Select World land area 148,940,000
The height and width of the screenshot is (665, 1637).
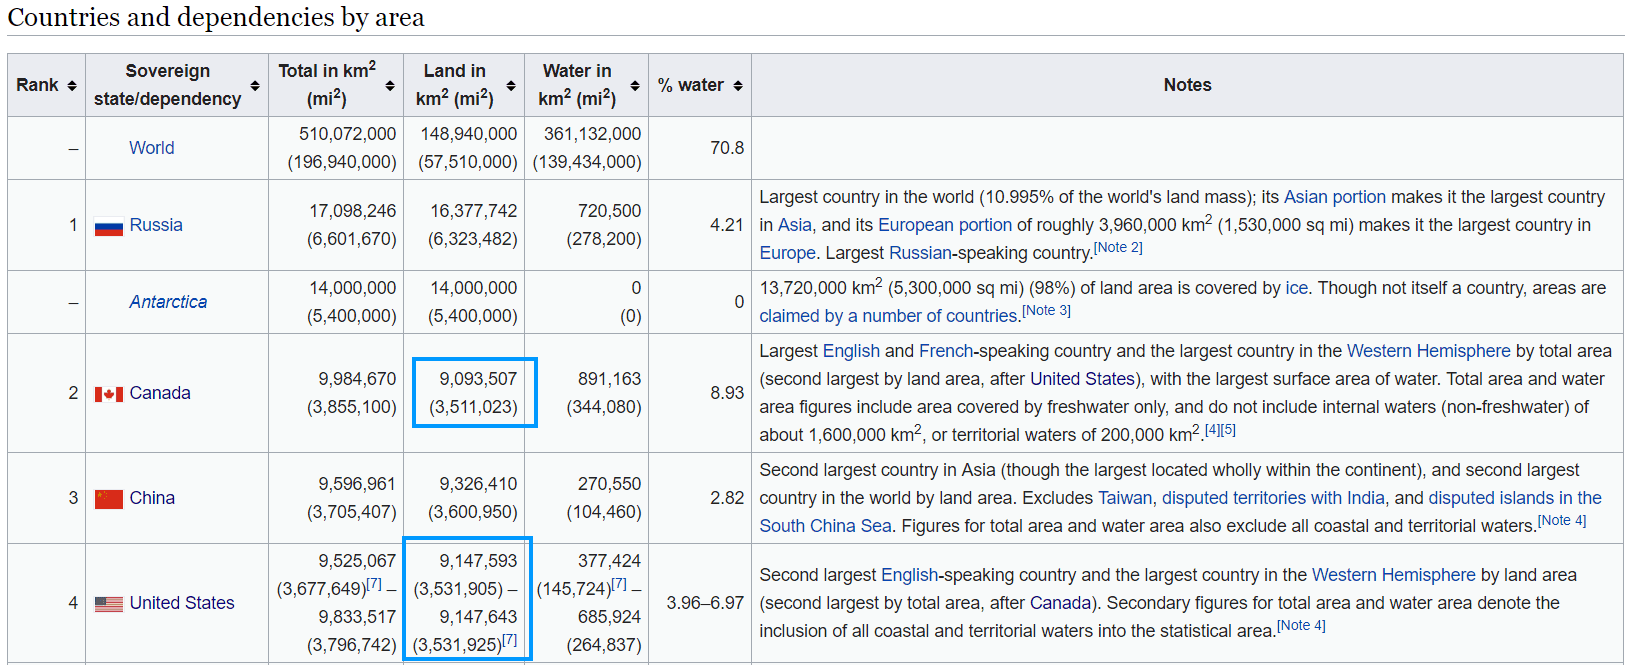coord(469,134)
